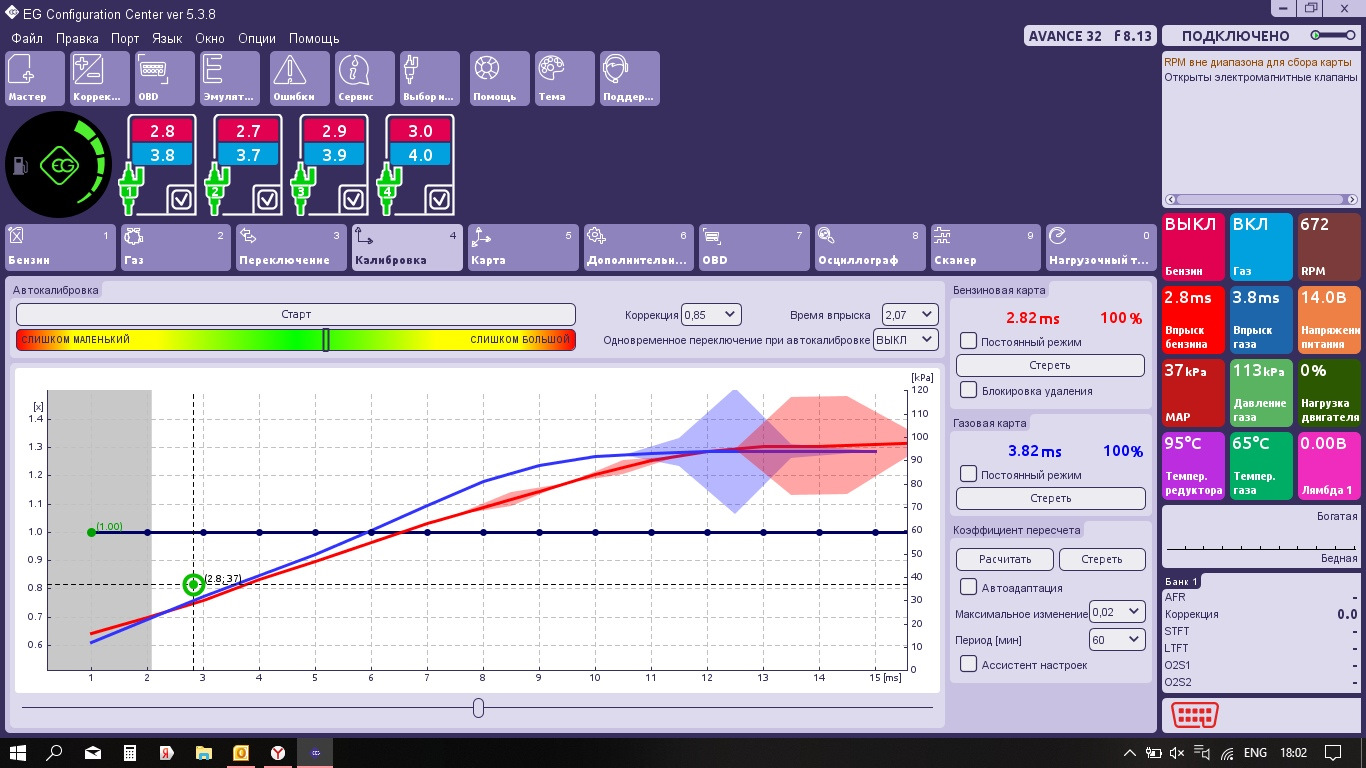Click the round EG fuel switch indicator
The width and height of the screenshot is (1366, 768).
pyautogui.click(x=58, y=166)
